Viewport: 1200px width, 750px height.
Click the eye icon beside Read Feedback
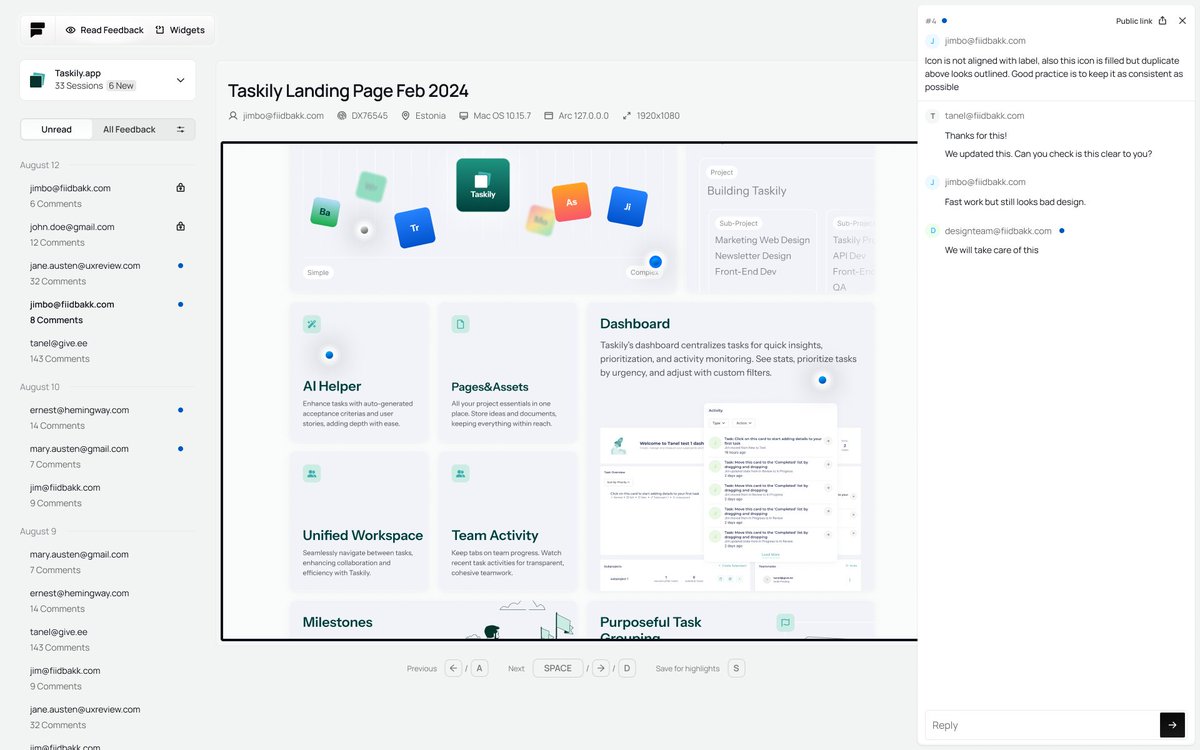[70, 30]
